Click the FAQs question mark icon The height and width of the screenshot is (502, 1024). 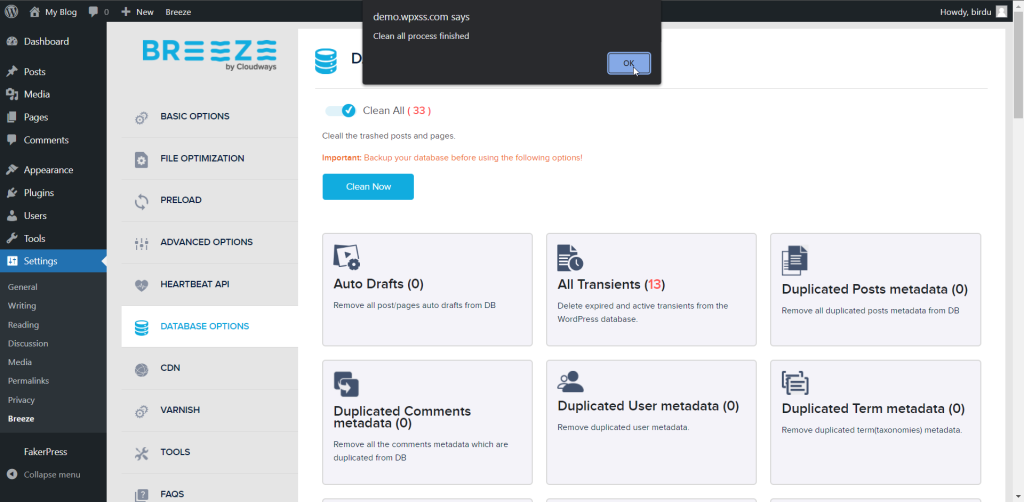pos(141,496)
